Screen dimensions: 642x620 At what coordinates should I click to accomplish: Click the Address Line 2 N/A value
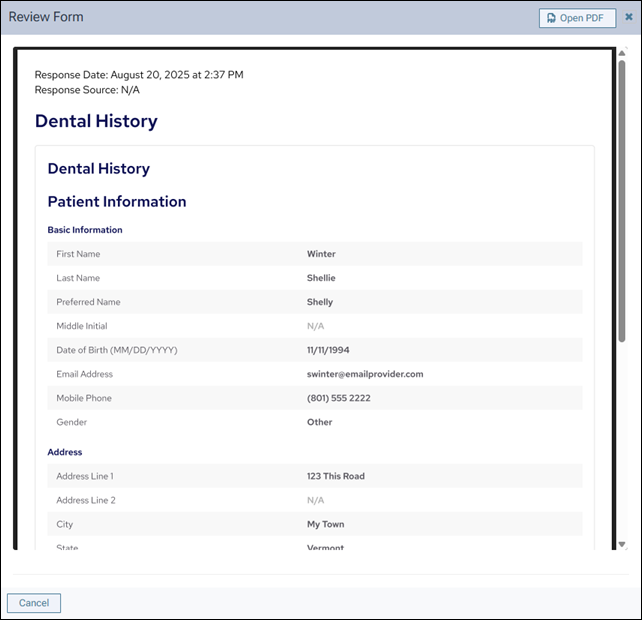tap(315, 500)
